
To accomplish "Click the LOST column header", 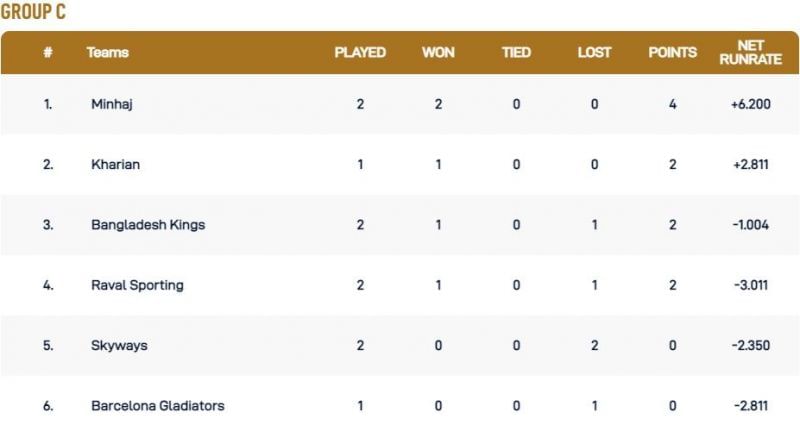I will point(594,52).
